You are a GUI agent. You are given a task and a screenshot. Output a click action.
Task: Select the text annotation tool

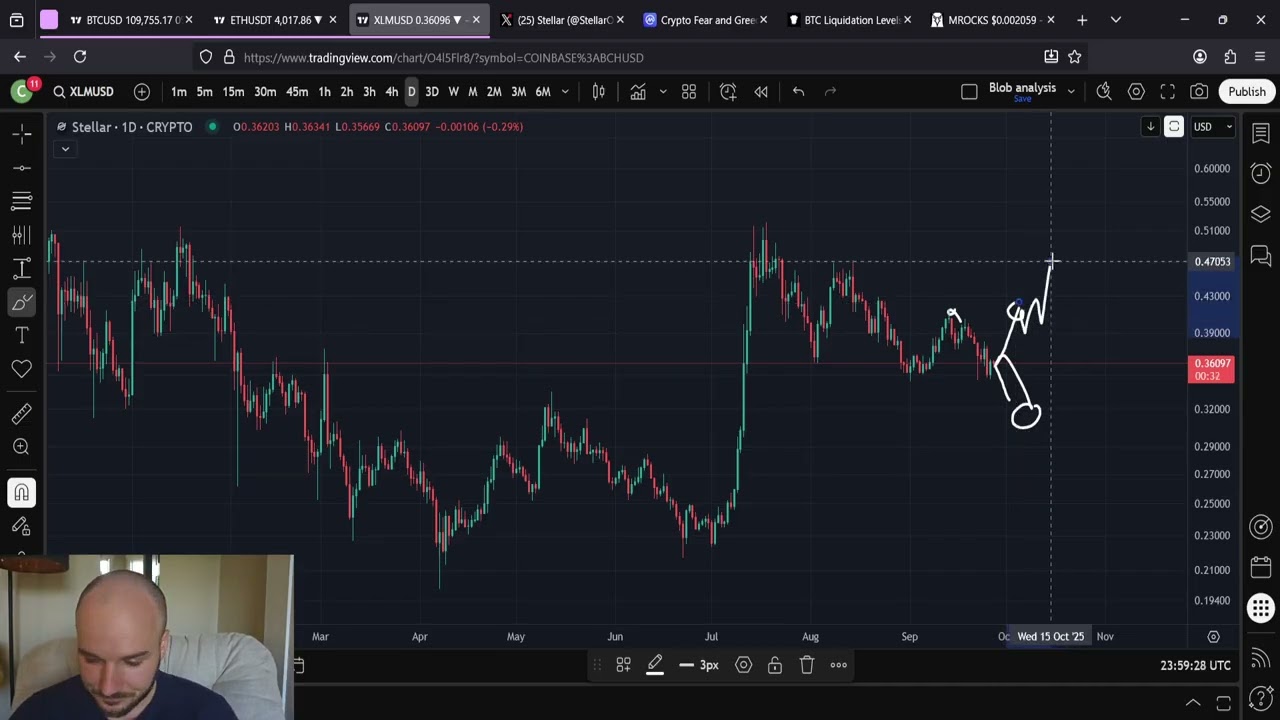(22, 335)
